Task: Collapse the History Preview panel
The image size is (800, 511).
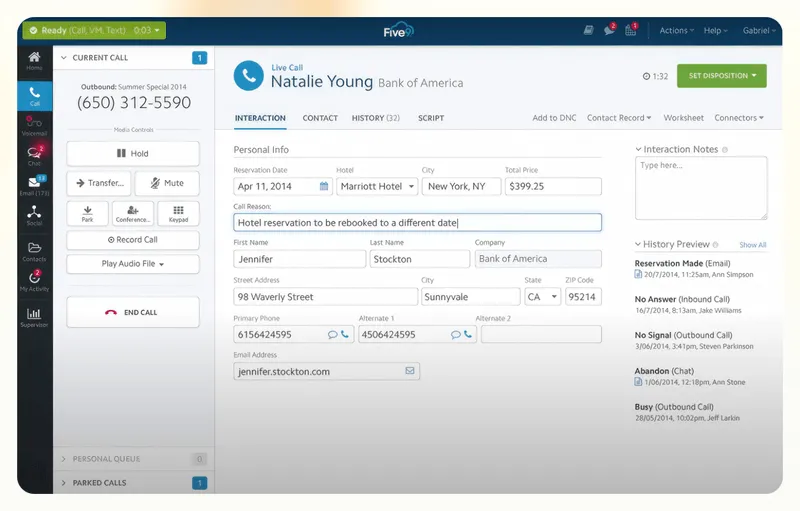Action: pos(638,244)
